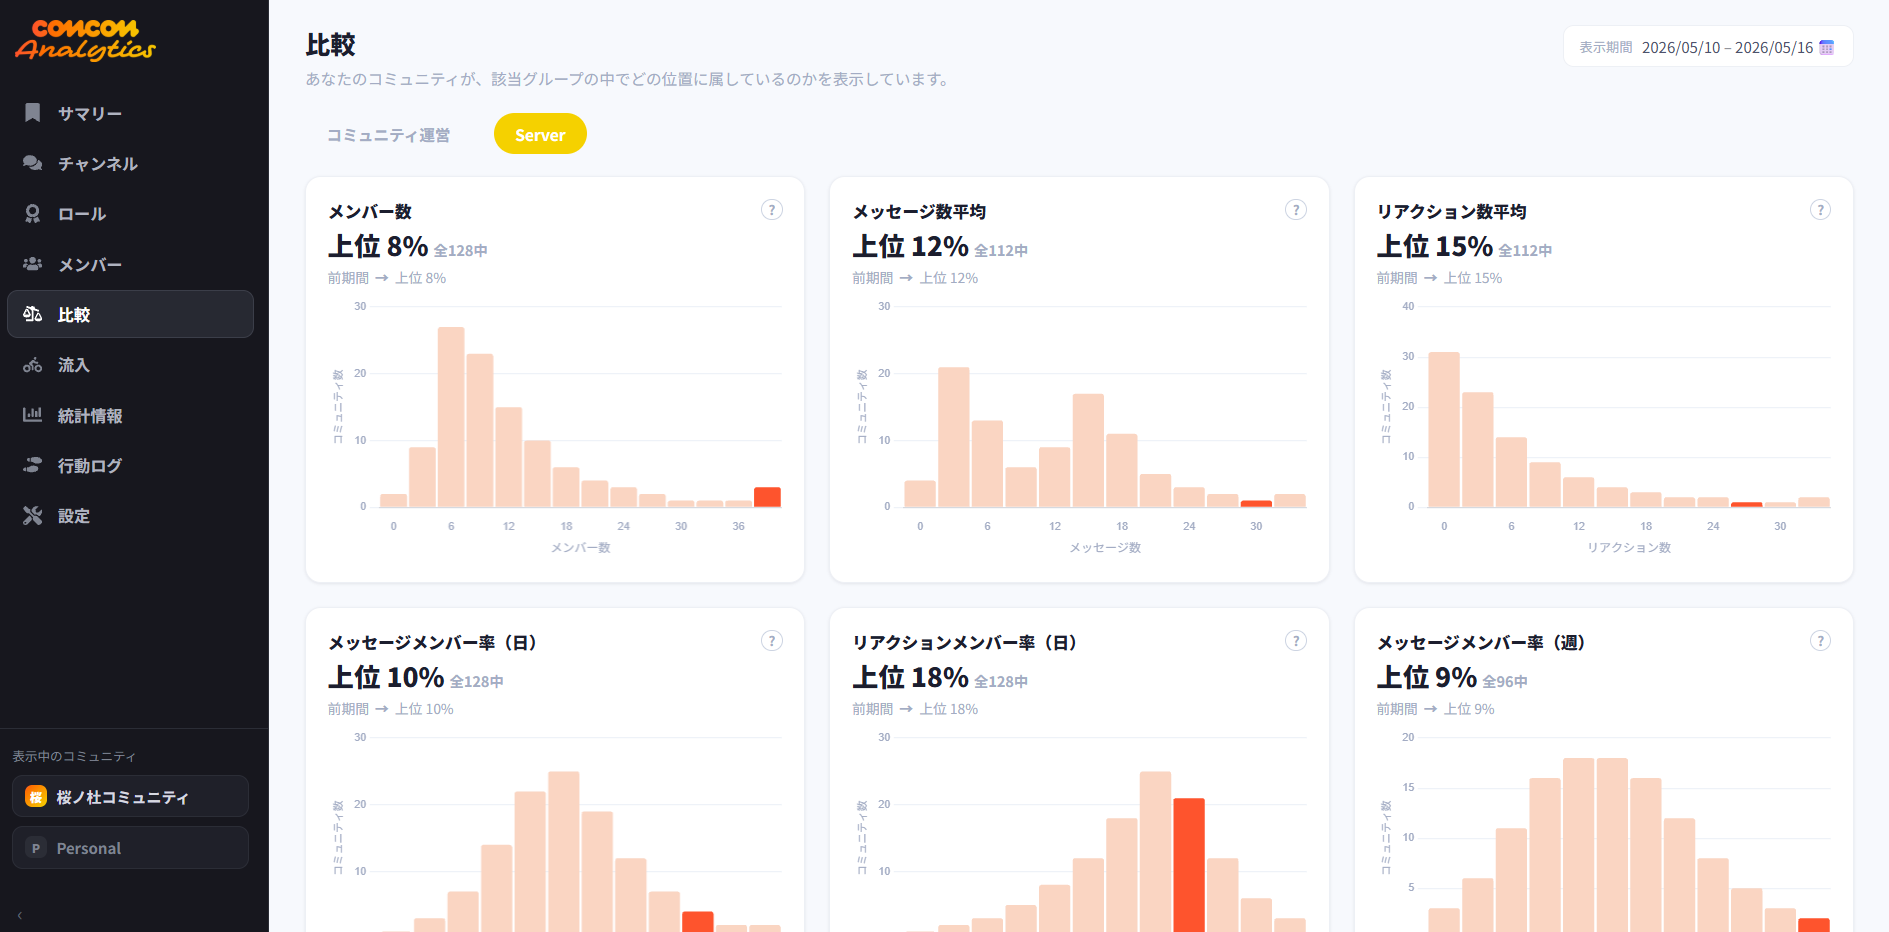Navigate to 行動ログ
The height and width of the screenshot is (932, 1889).
pyautogui.click(x=130, y=465)
